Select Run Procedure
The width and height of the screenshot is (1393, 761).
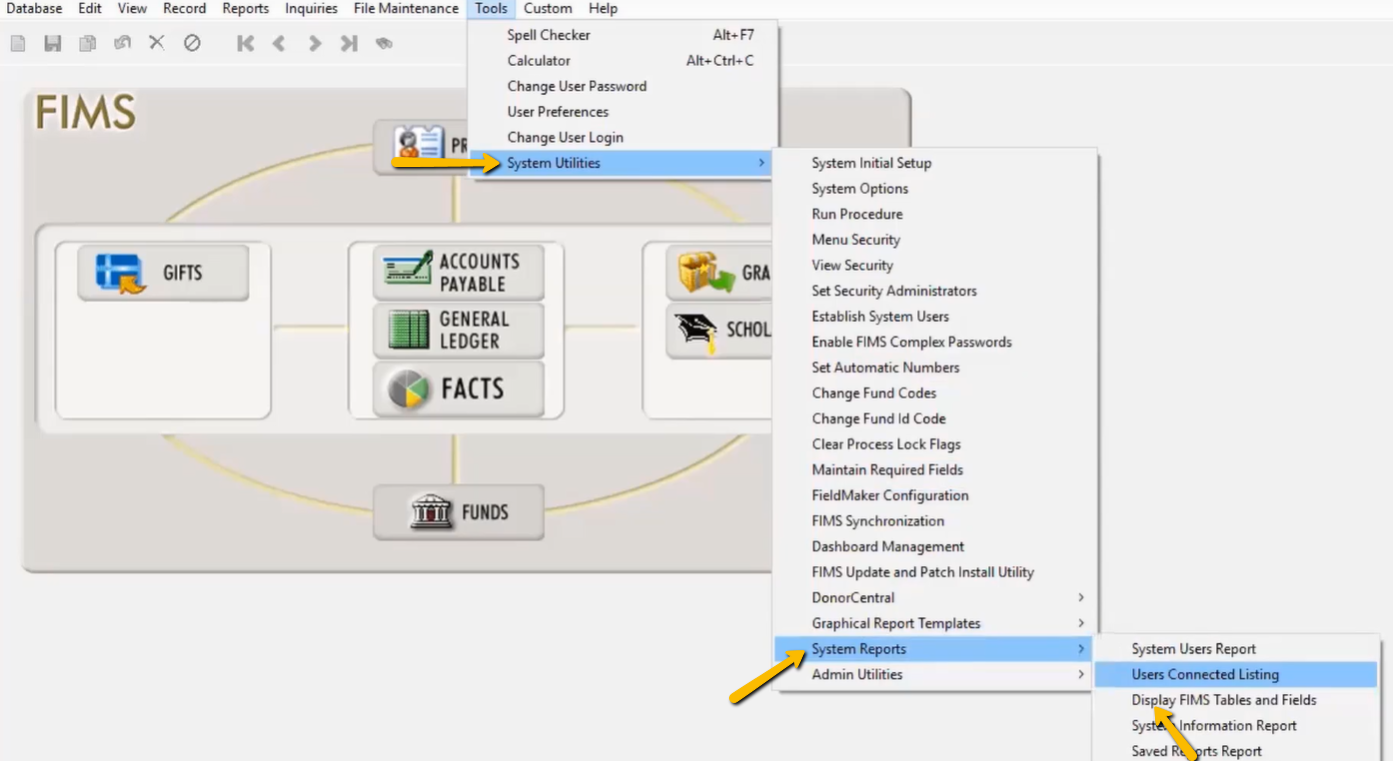click(x=935, y=214)
